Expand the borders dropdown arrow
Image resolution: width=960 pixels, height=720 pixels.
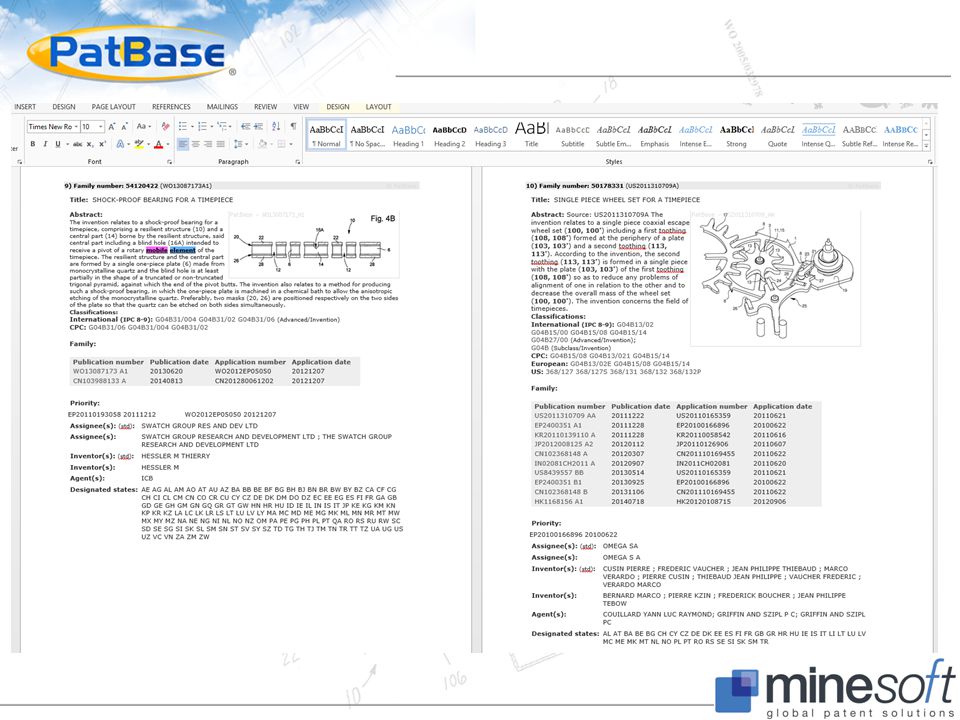click(x=291, y=144)
